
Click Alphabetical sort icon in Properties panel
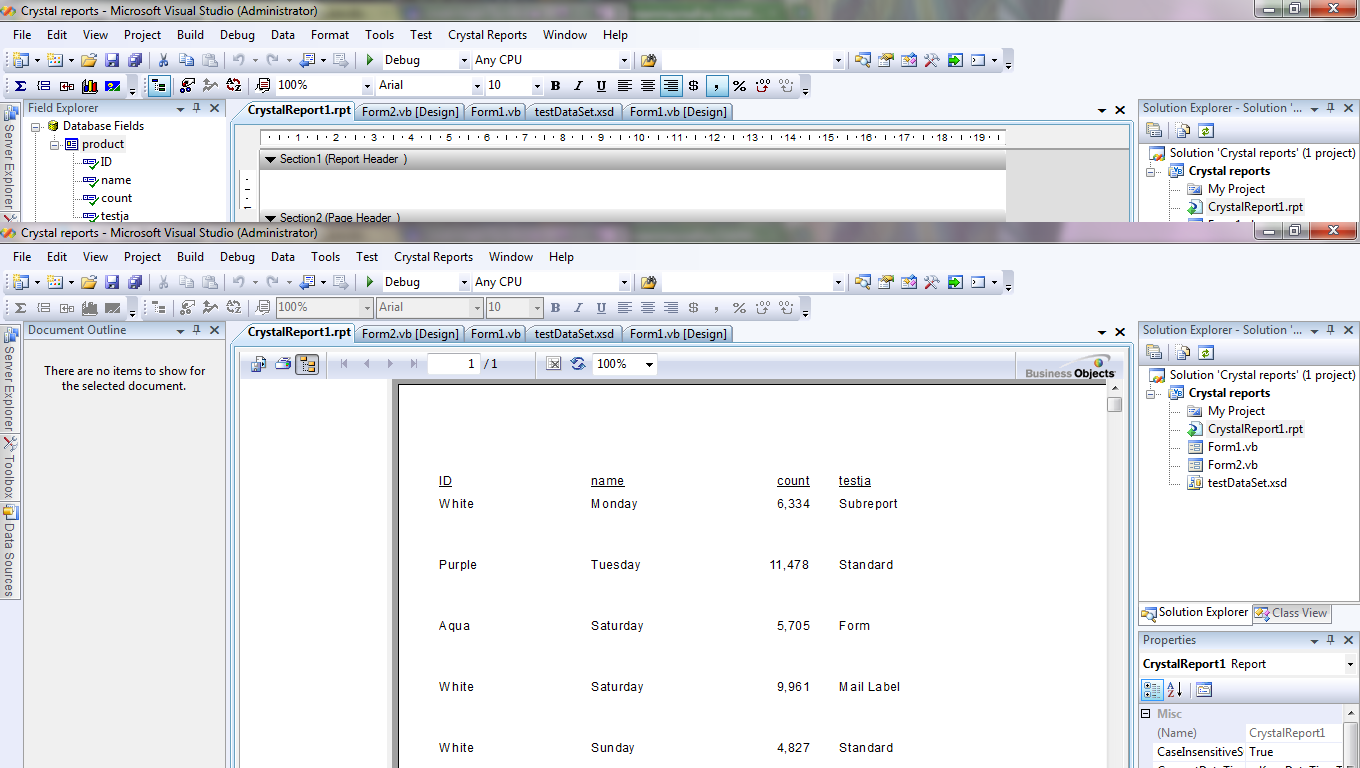coord(1175,690)
